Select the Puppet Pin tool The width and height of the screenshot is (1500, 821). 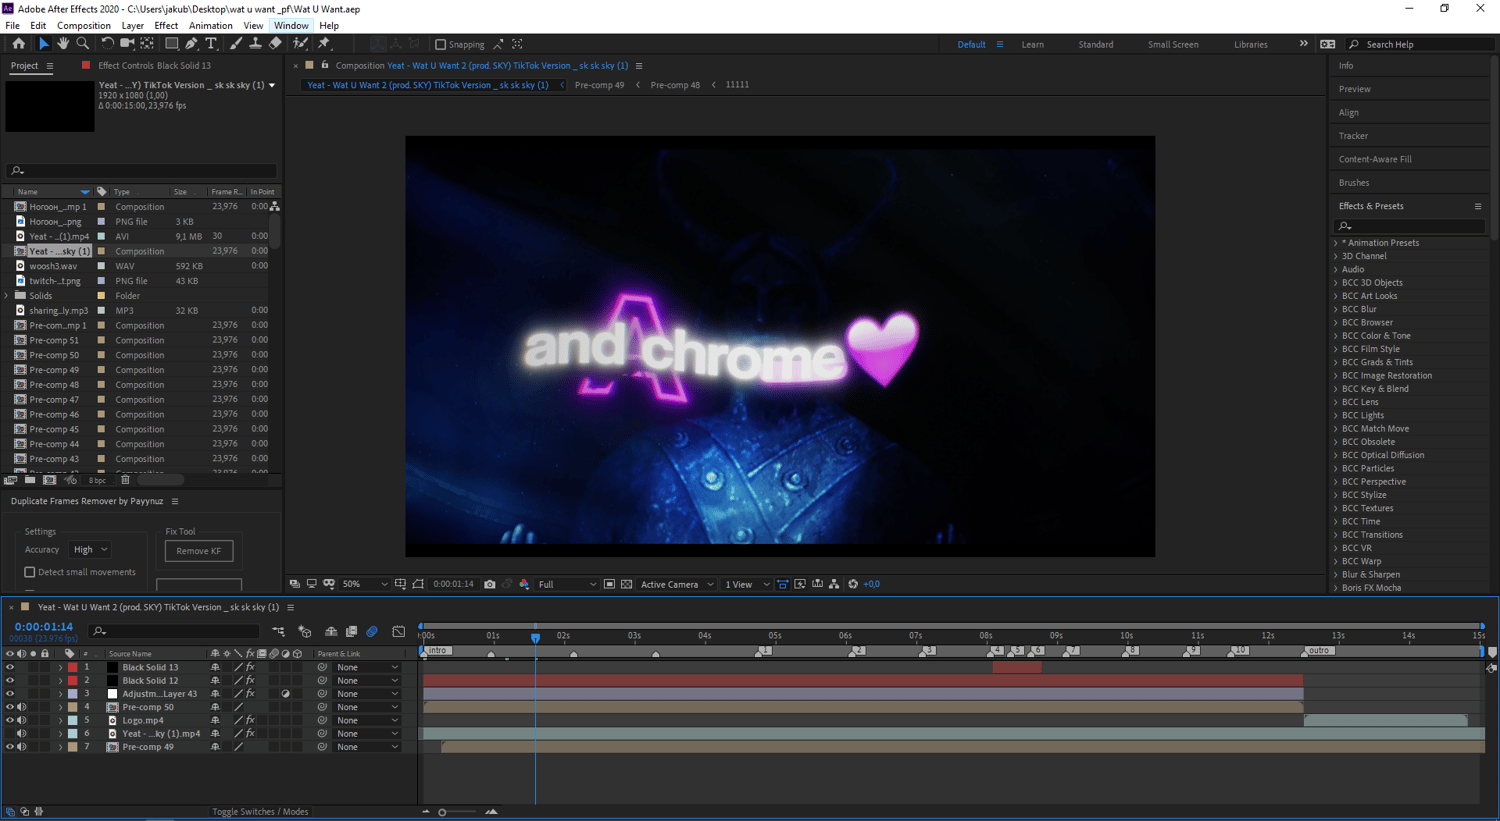click(x=324, y=44)
